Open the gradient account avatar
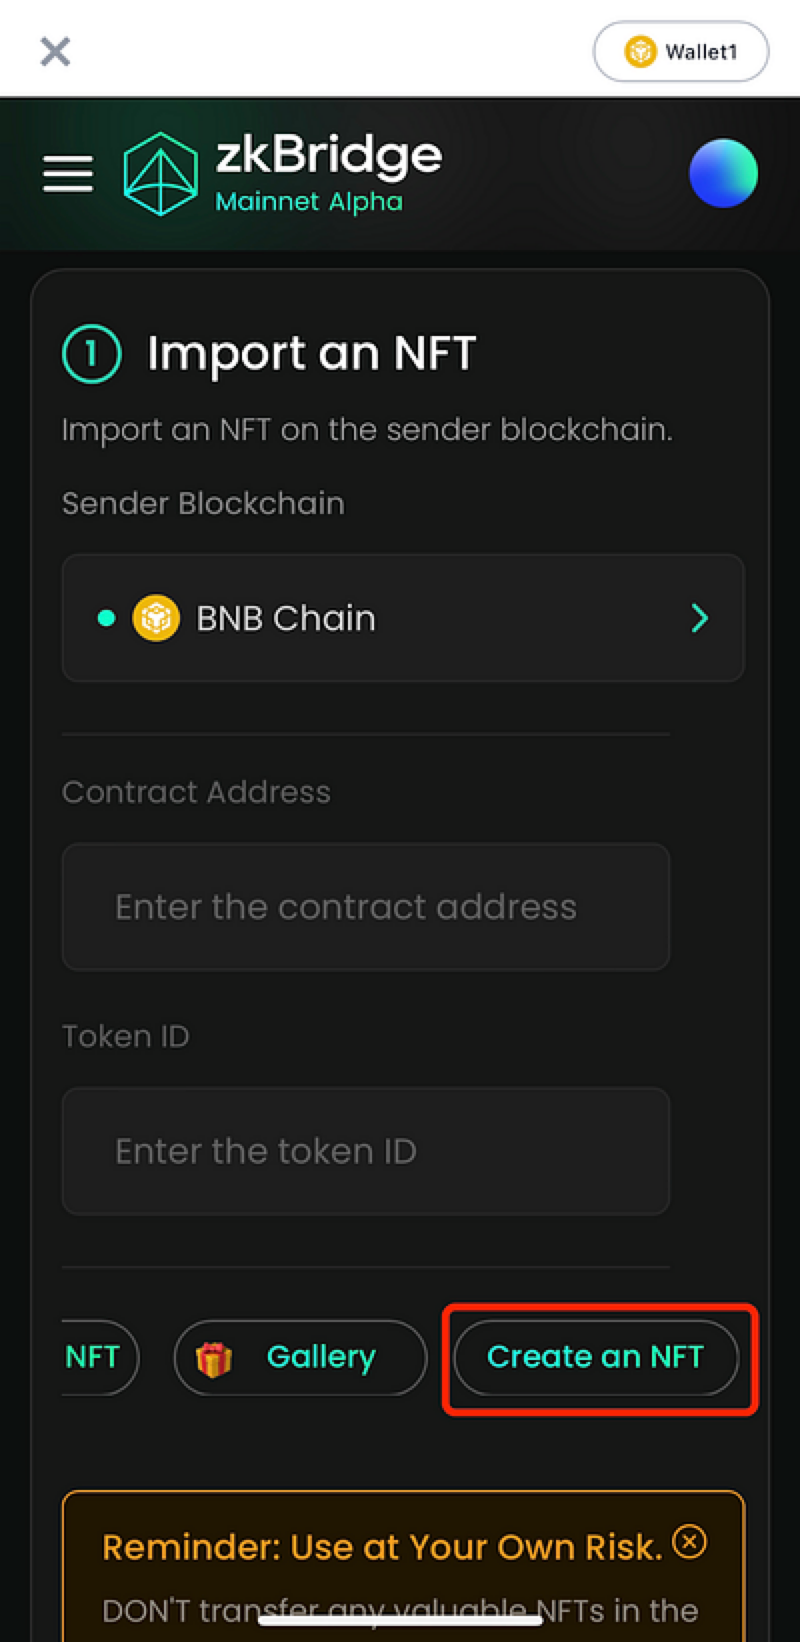The height and width of the screenshot is (1642, 800). tap(723, 173)
